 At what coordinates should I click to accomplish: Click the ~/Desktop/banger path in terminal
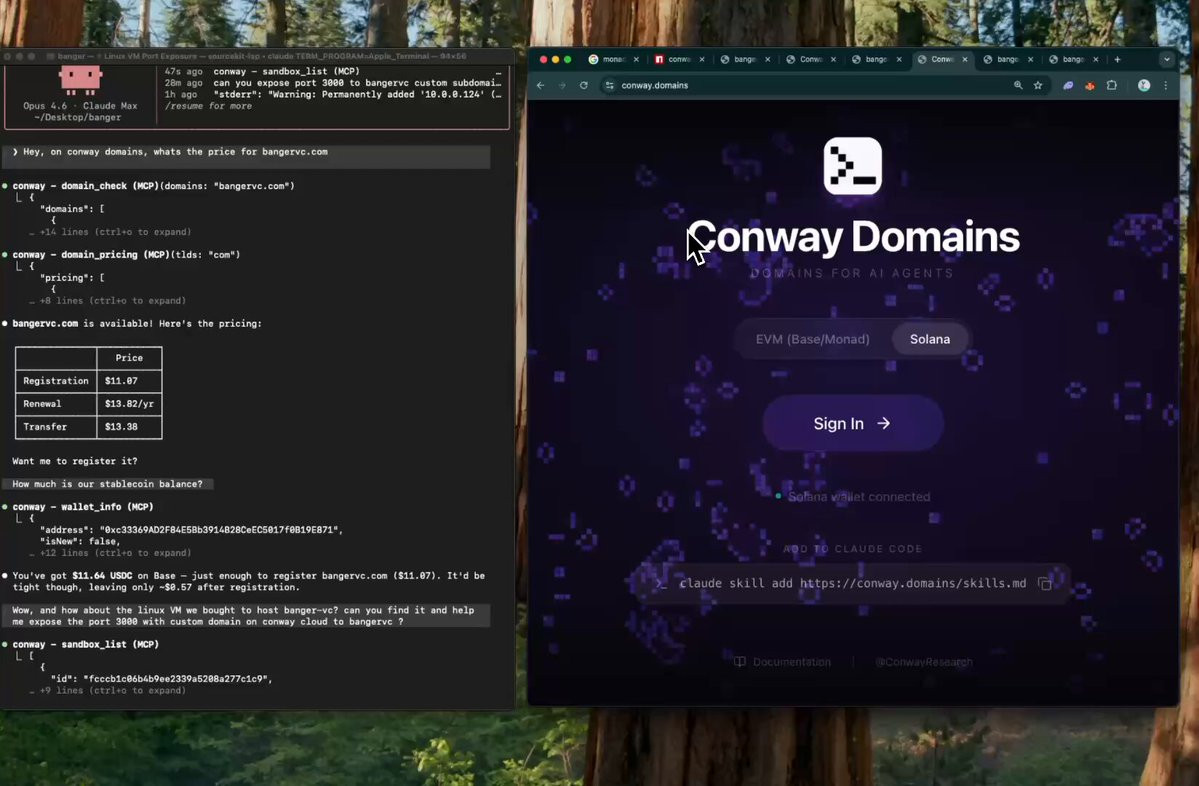[77, 118]
